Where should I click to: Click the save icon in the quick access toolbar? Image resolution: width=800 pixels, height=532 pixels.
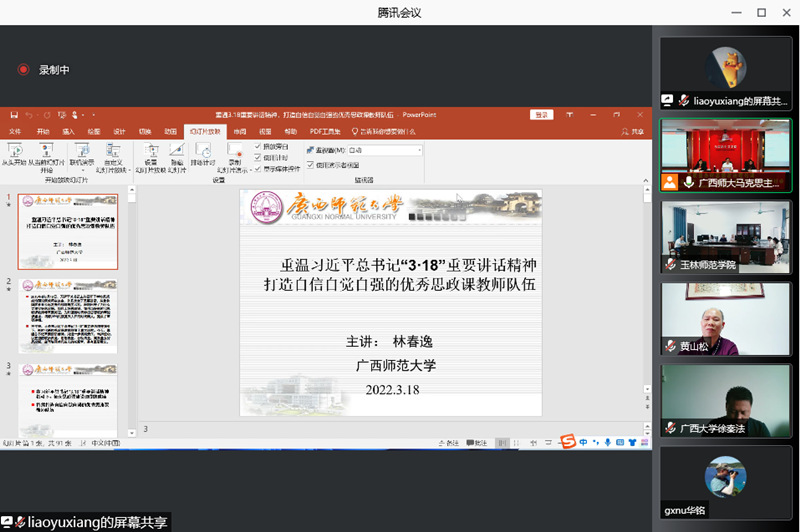click(13, 115)
